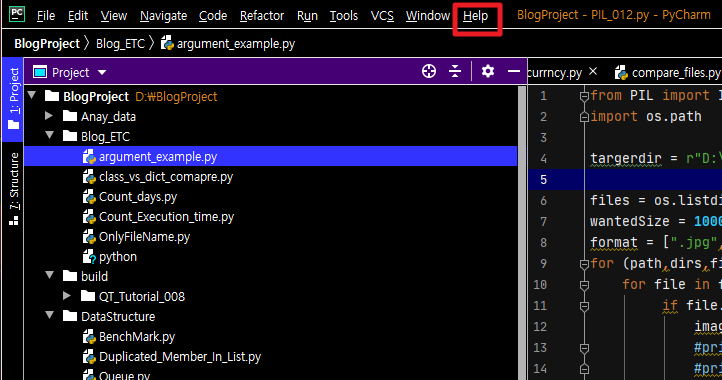Expand the Anay_data folder arrow
Screen dimensions: 722x380
49,116
